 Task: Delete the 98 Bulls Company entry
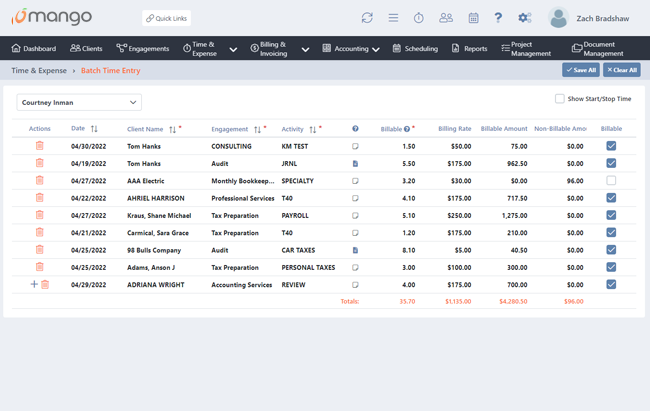(39, 250)
